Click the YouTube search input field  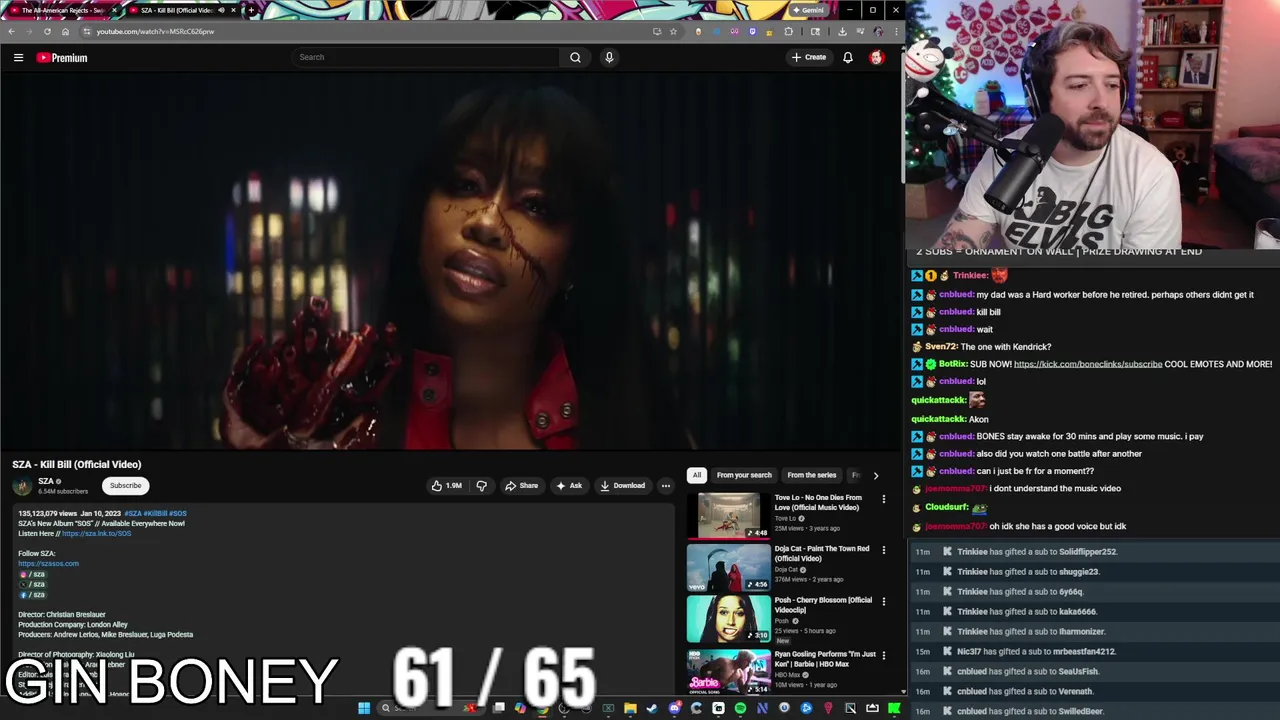point(425,57)
